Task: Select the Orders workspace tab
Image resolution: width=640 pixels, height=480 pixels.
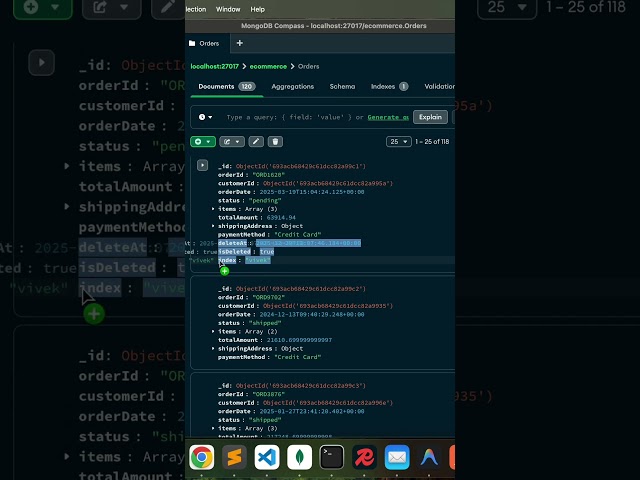Action: [209, 43]
